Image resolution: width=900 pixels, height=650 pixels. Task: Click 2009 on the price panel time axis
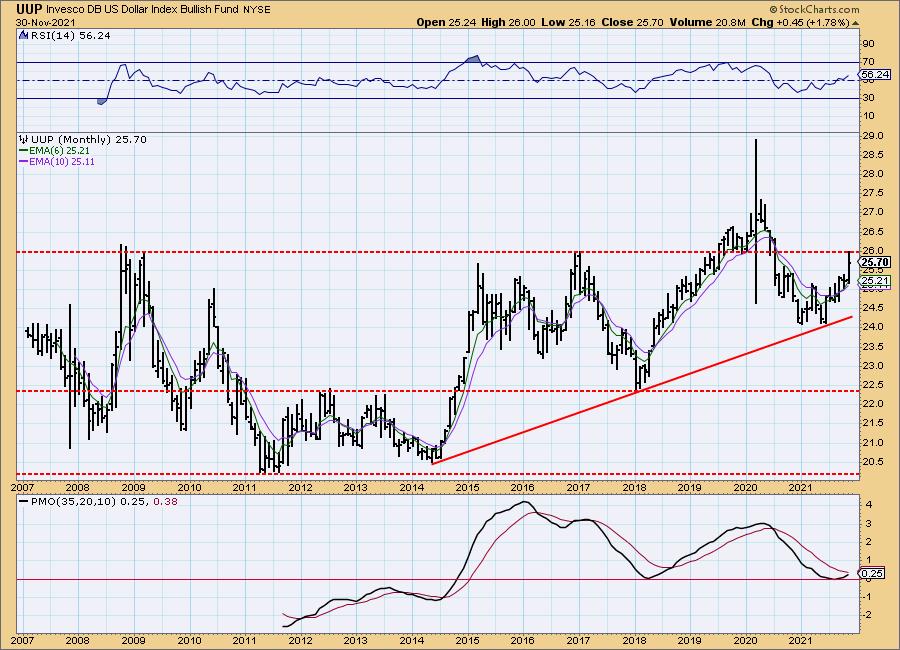point(133,488)
